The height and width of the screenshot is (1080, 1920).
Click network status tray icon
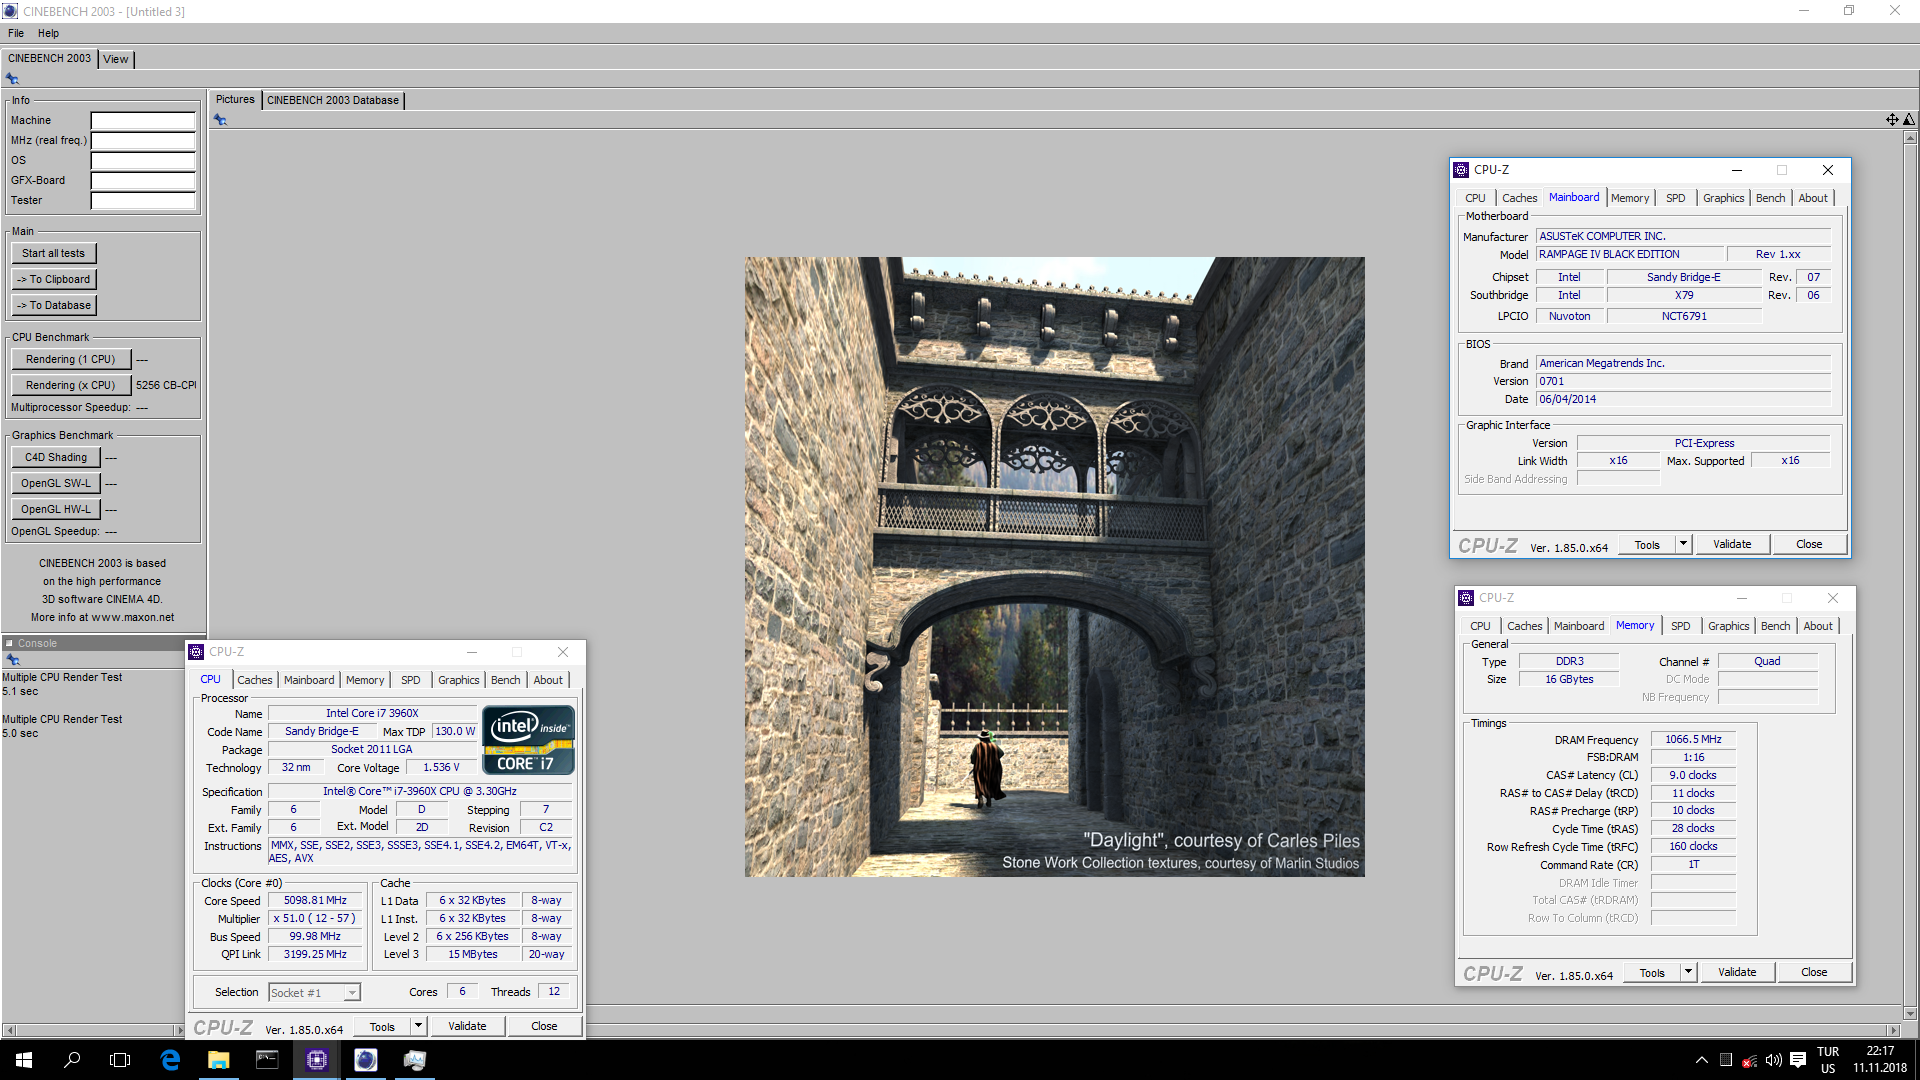point(1749,1060)
